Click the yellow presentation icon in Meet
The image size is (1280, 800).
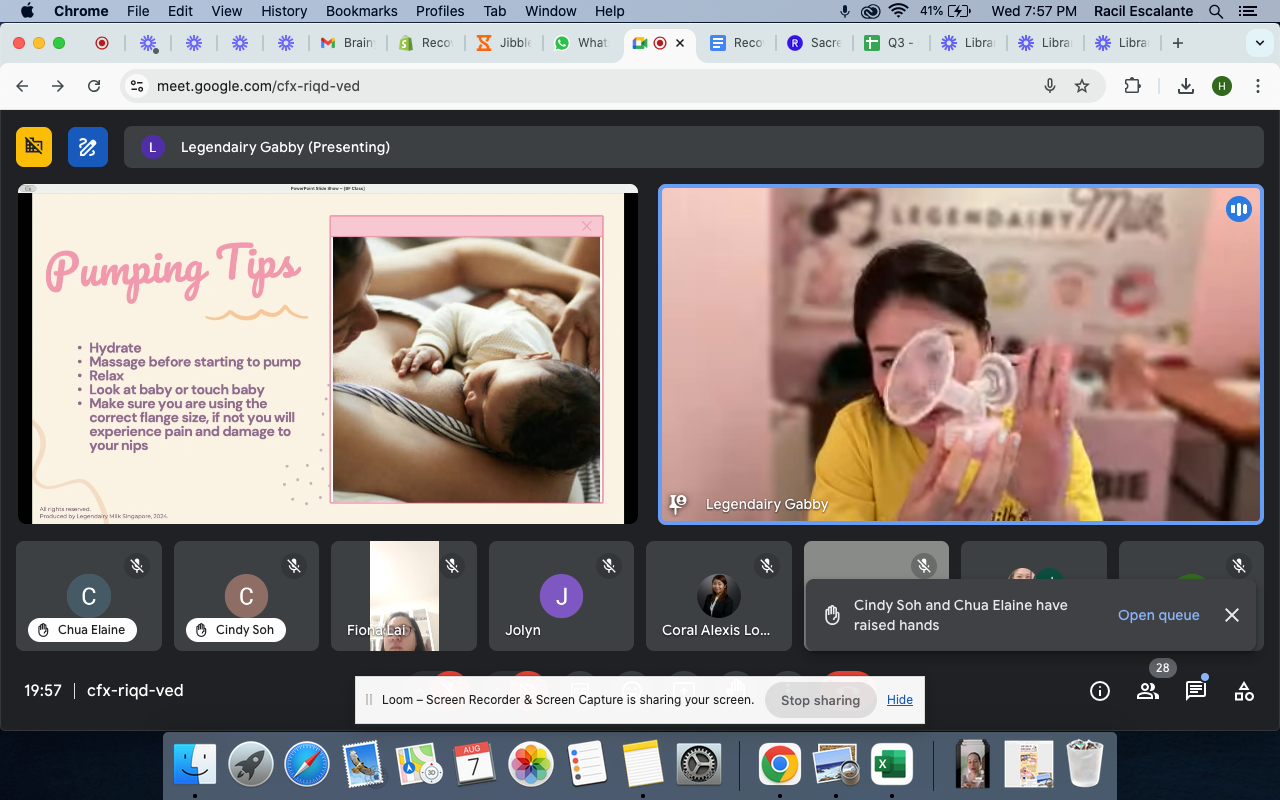click(x=34, y=147)
